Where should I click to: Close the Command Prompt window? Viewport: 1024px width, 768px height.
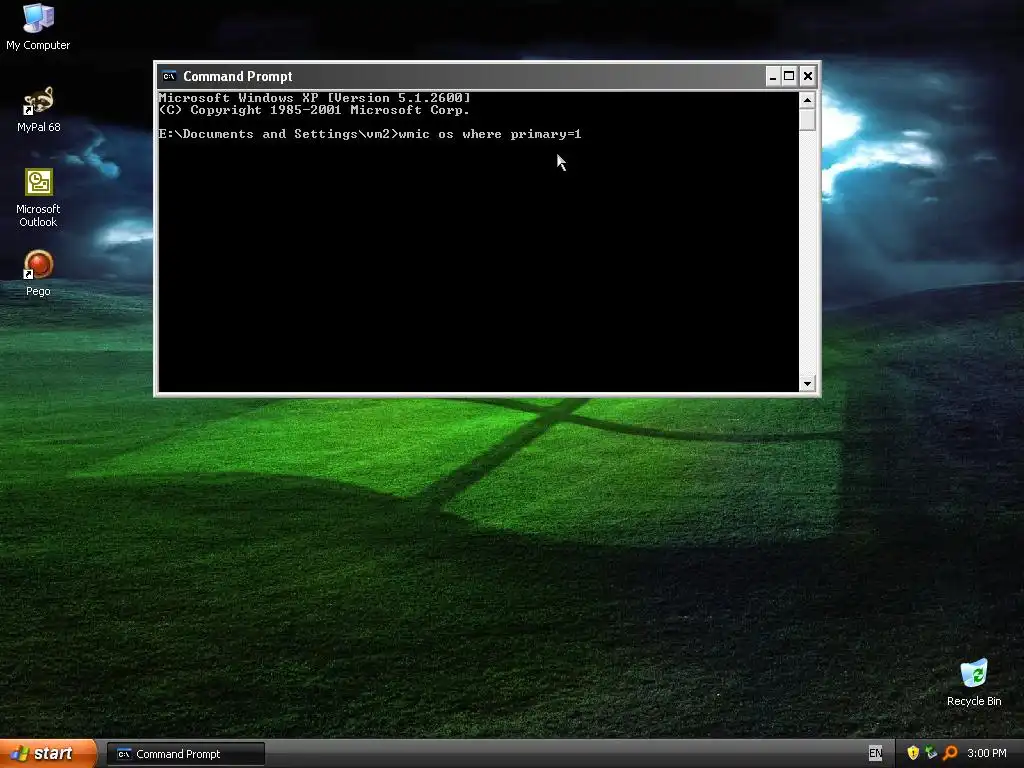(x=808, y=76)
